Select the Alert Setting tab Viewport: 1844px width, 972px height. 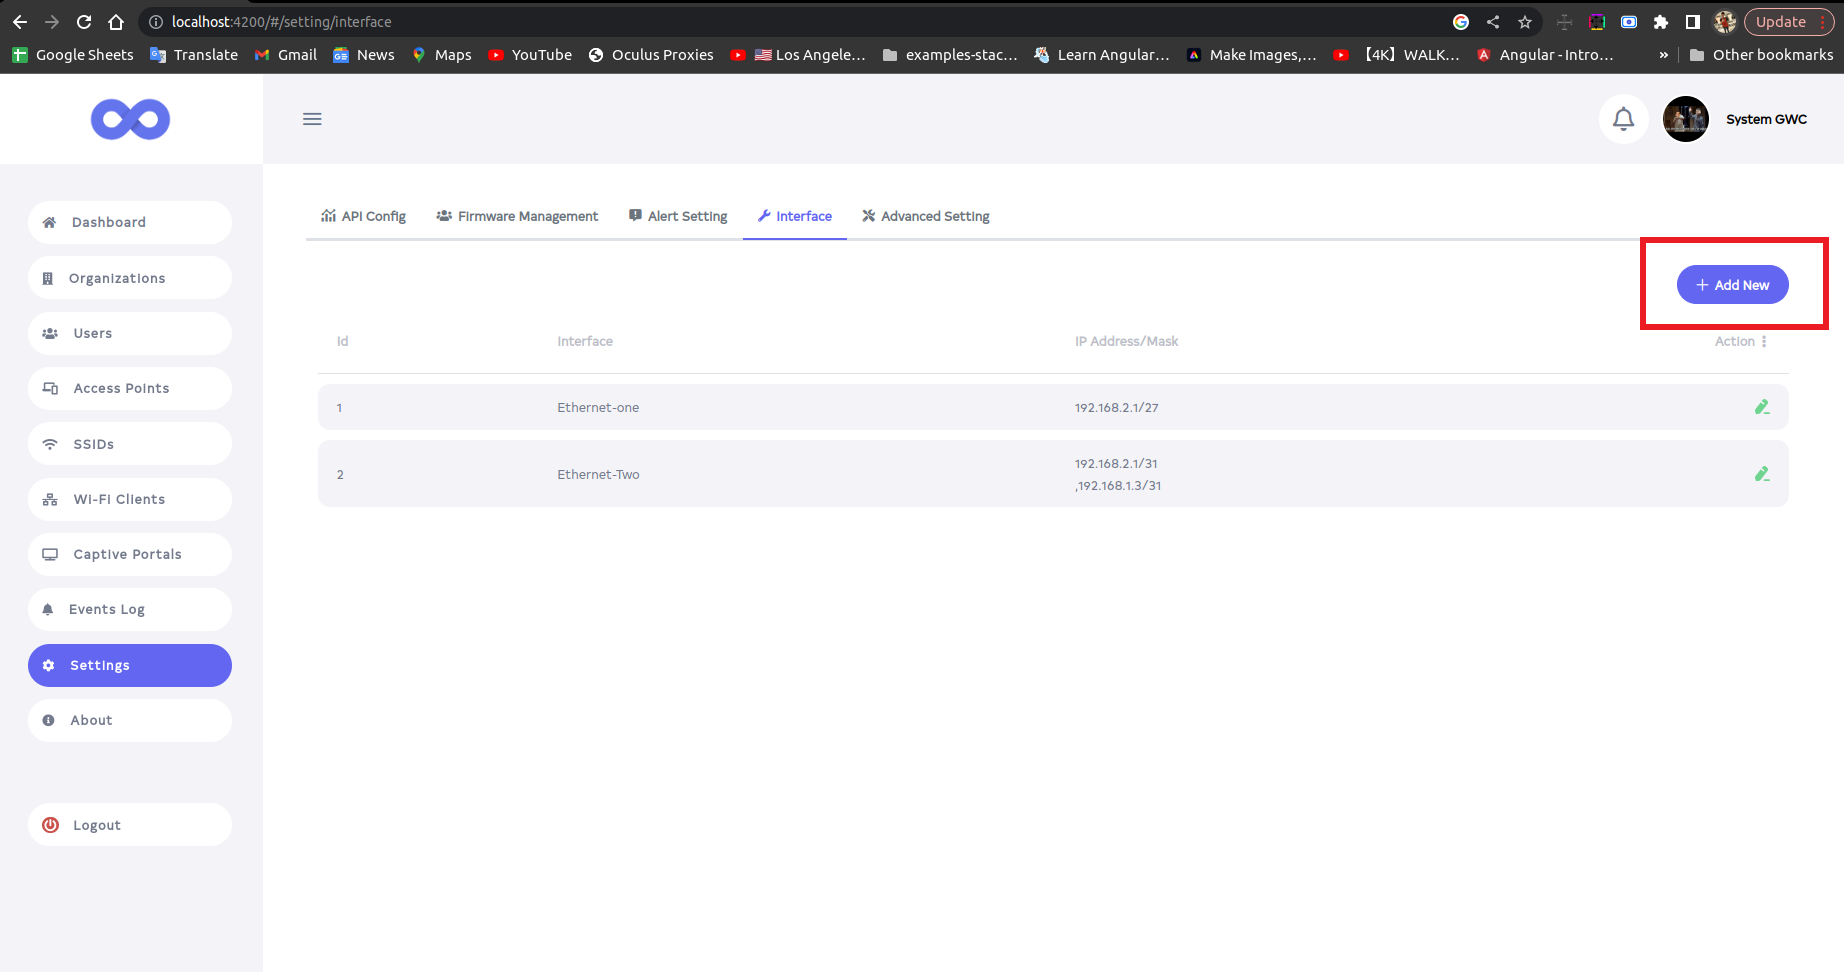tap(678, 216)
